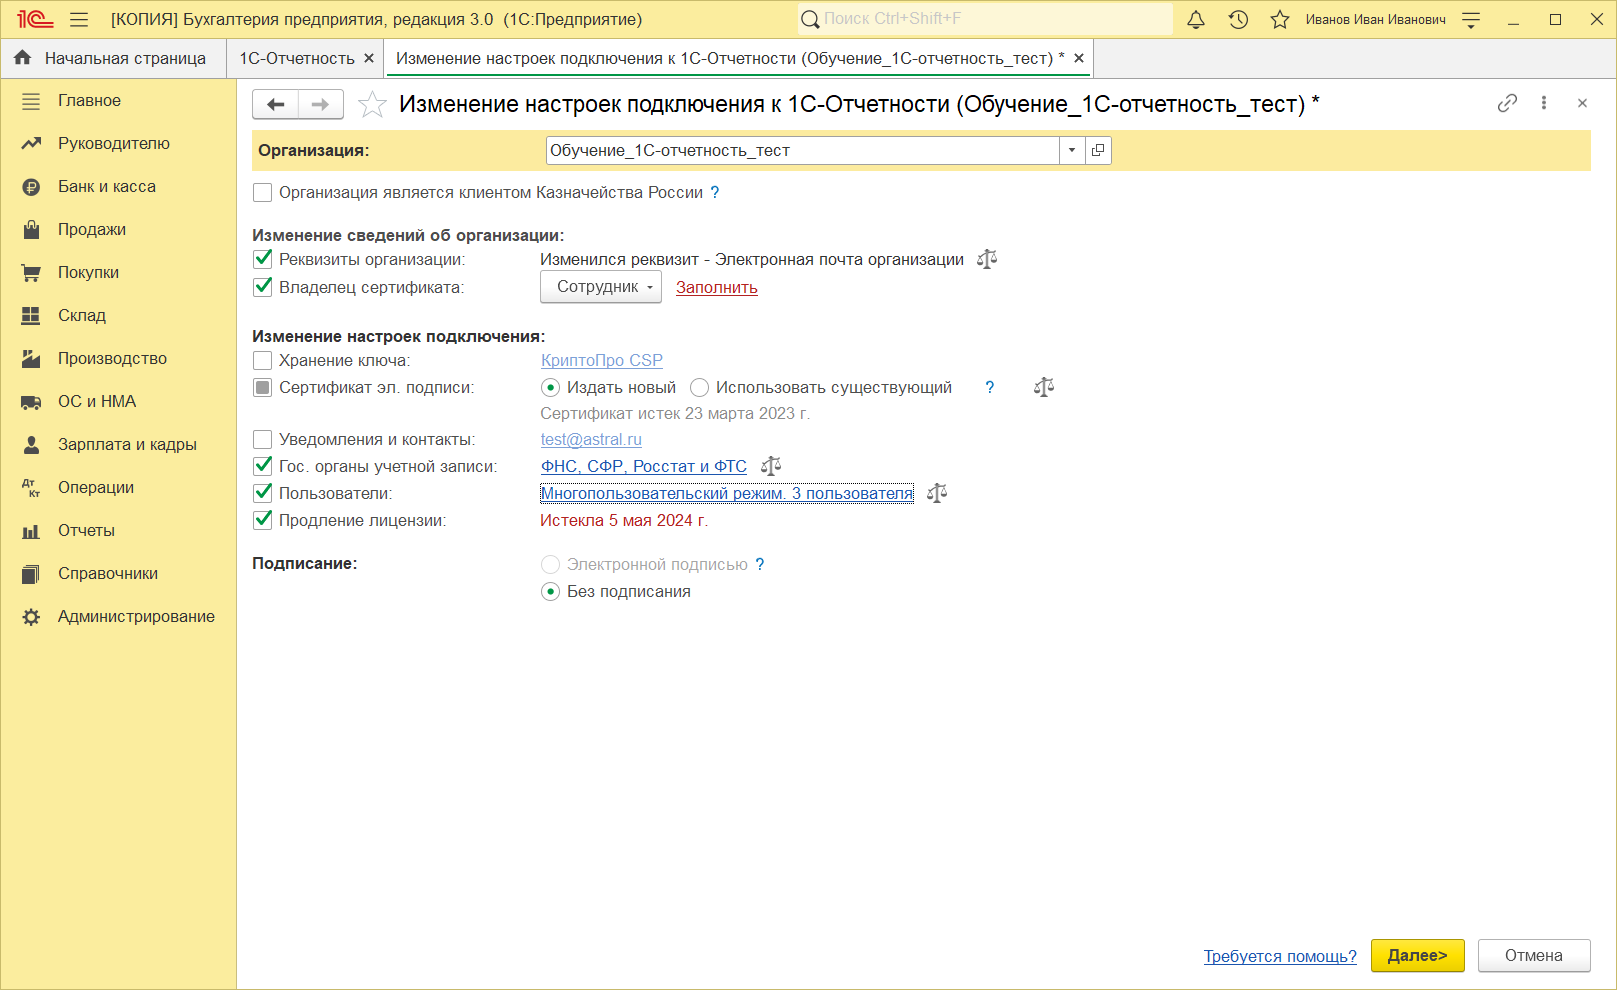The width and height of the screenshot is (1617, 990).
Task: Open Зарплата и кадры section
Action: [x=118, y=445]
